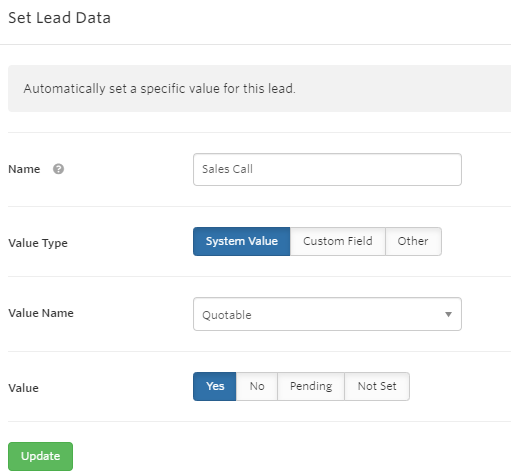Set the Value to Yes
Viewport: 511px width, 476px height.
pos(215,386)
